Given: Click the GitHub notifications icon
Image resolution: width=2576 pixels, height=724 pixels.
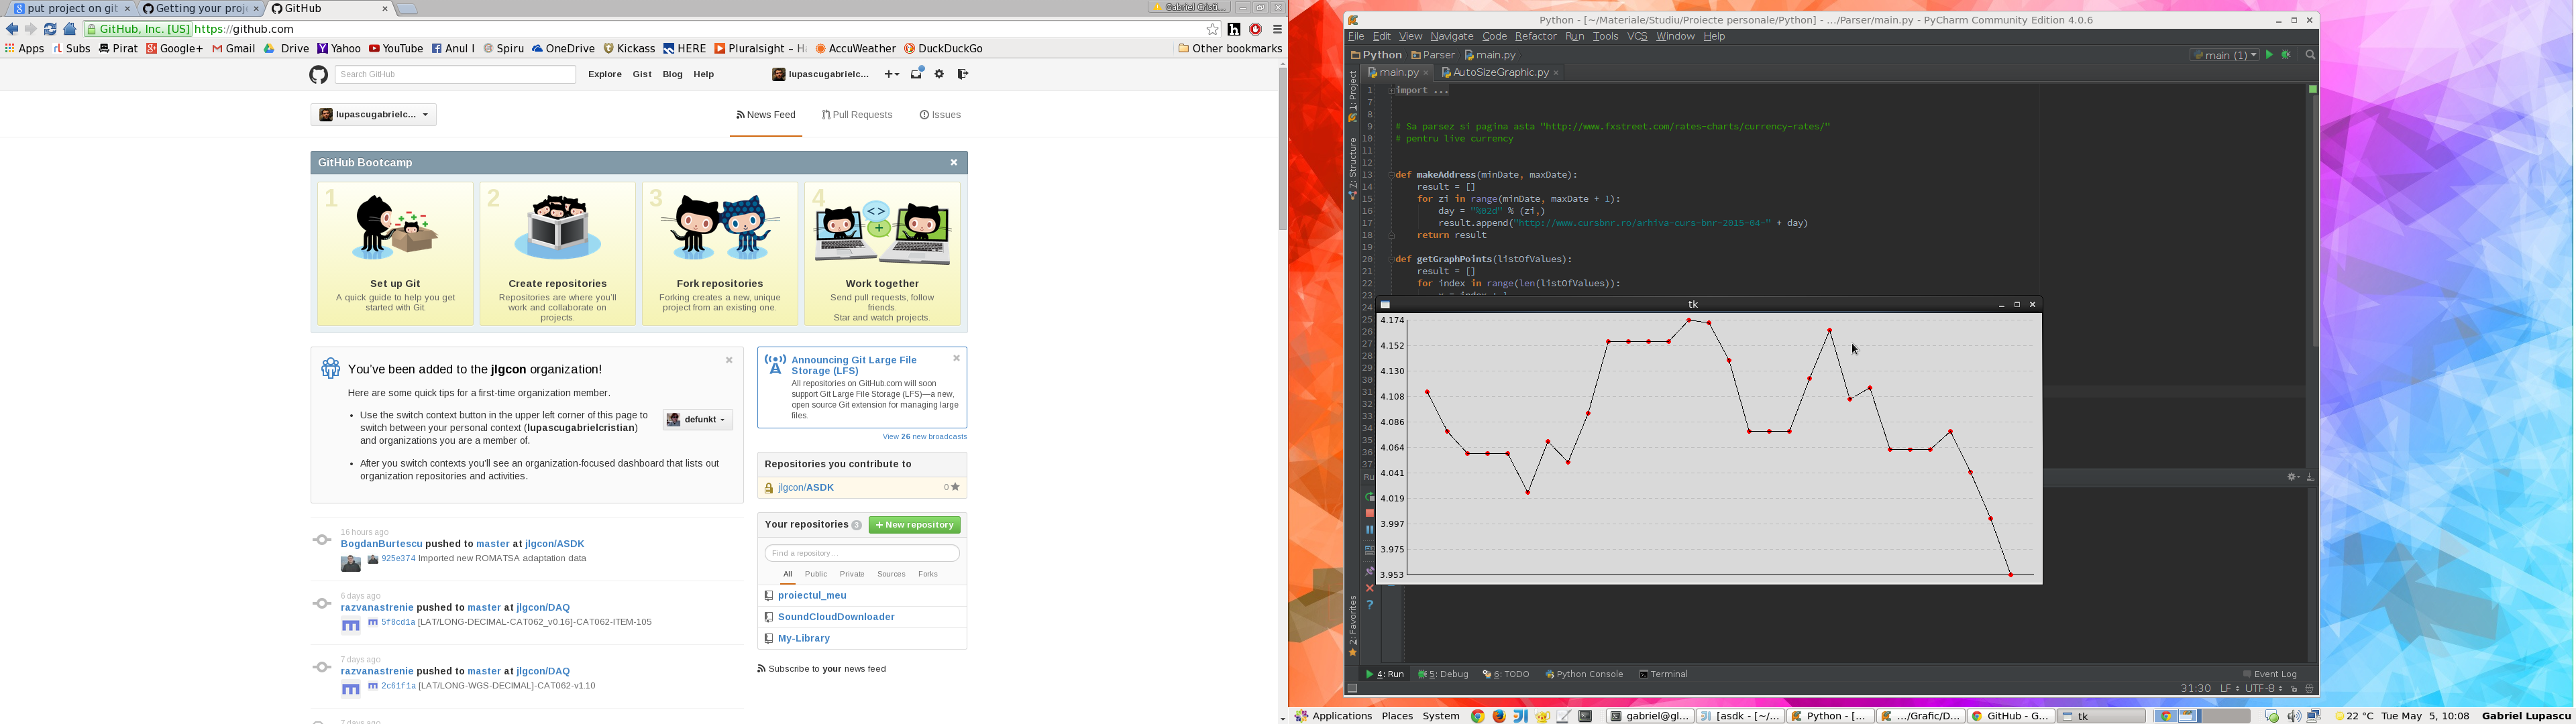Looking at the screenshot, I should [x=916, y=74].
